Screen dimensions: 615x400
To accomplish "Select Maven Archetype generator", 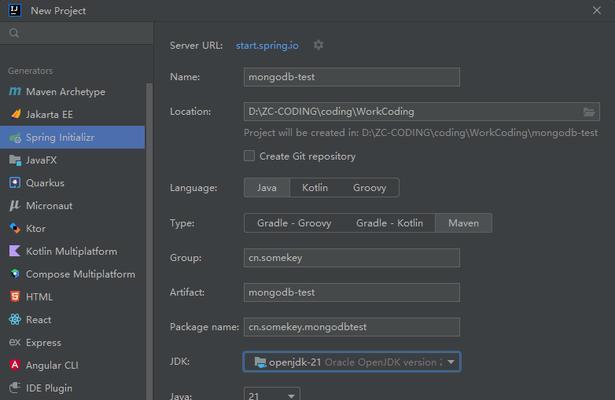I will pyautogui.click(x=72, y=92).
